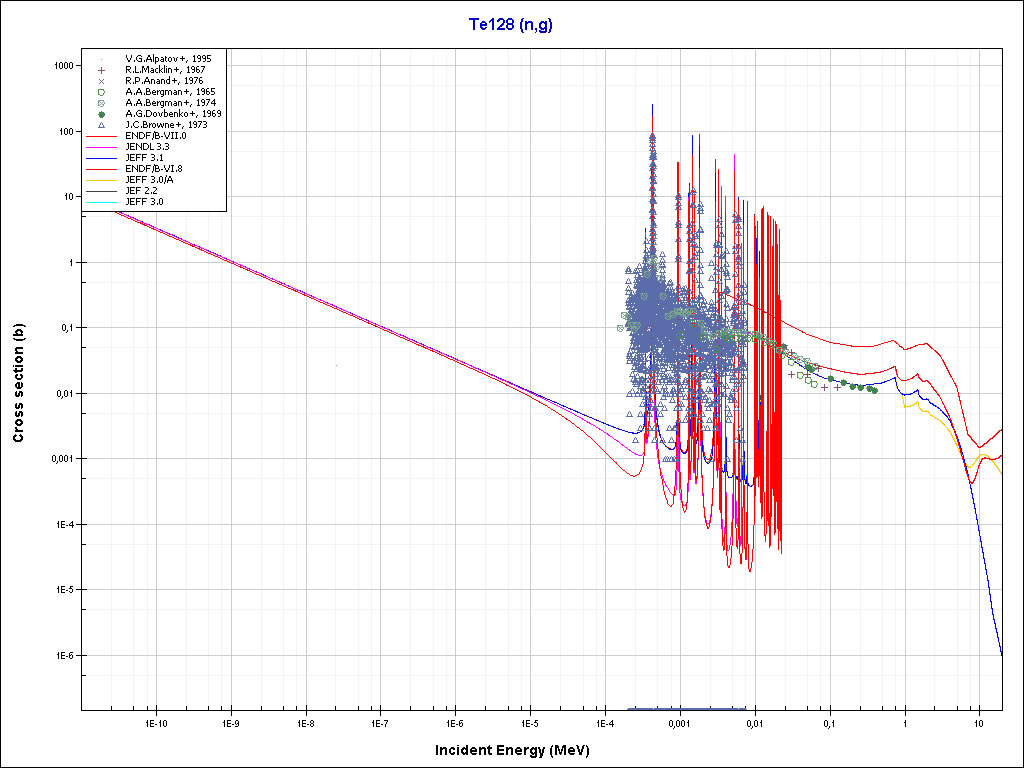The width and height of the screenshot is (1024, 768).
Task: Click the magenta line sample for JENDL 3.3
Action: point(102,147)
